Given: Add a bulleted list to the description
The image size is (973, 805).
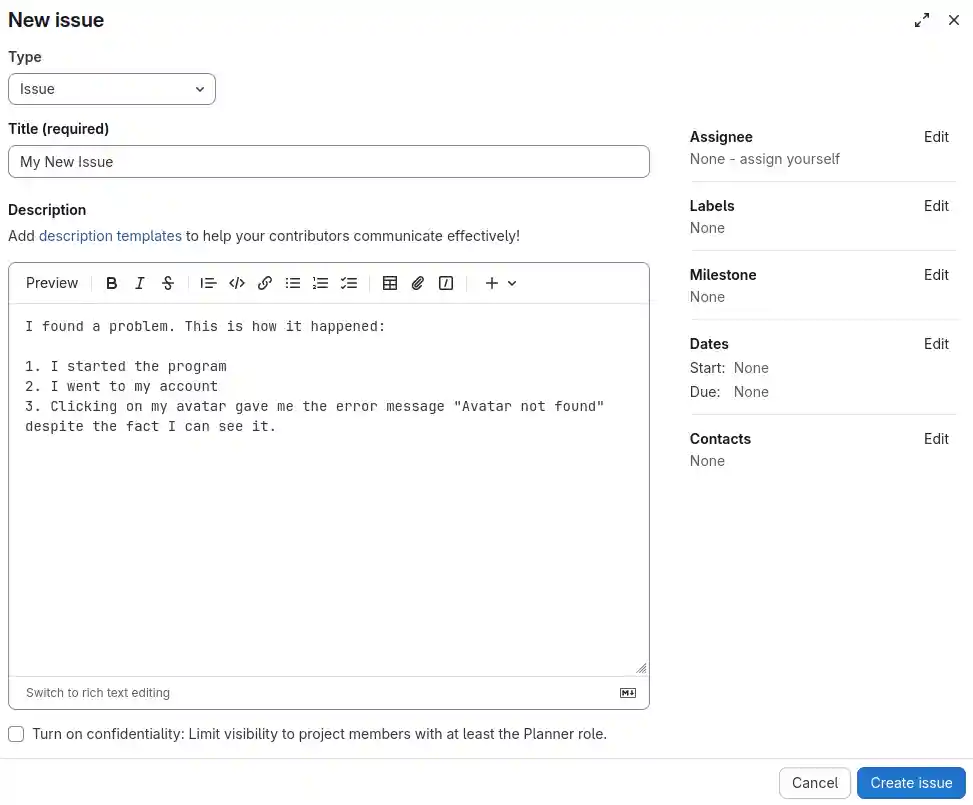Looking at the screenshot, I should click(x=293, y=283).
